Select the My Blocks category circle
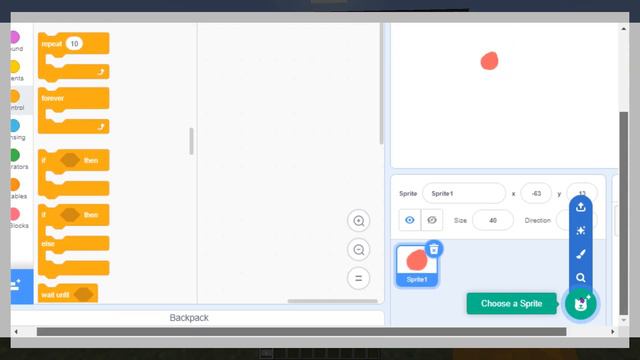The width and height of the screenshot is (640, 360). tap(15, 214)
